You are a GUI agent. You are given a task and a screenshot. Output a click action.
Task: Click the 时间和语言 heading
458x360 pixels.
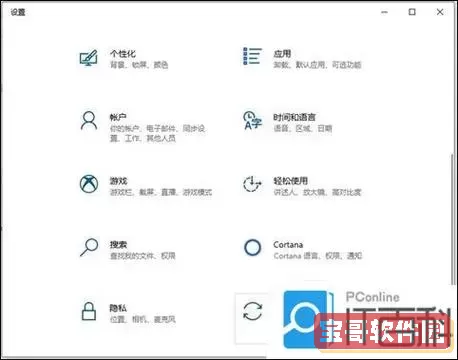click(x=294, y=117)
